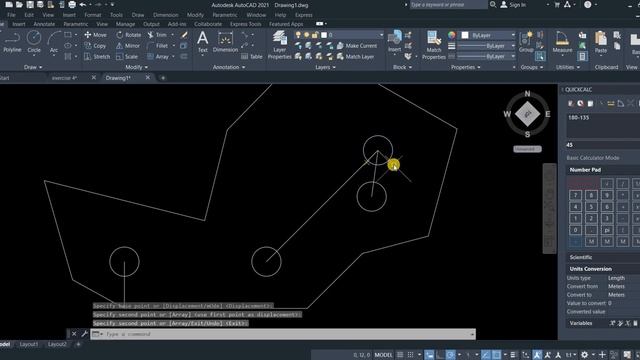Image resolution: width=640 pixels, height=360 pixels.
Task: Toggle grid display in status bar
Action: coord(400,355)
